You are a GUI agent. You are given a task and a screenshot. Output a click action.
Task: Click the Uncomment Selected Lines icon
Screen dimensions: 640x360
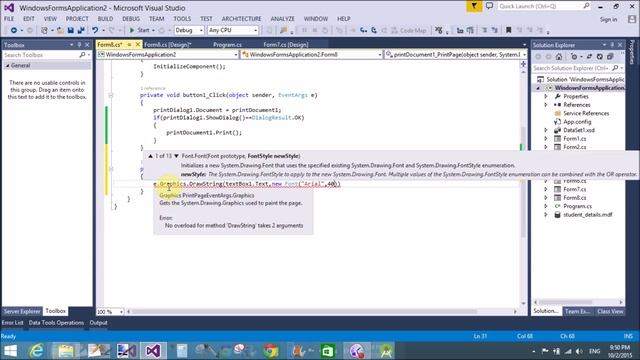[495, 30]
